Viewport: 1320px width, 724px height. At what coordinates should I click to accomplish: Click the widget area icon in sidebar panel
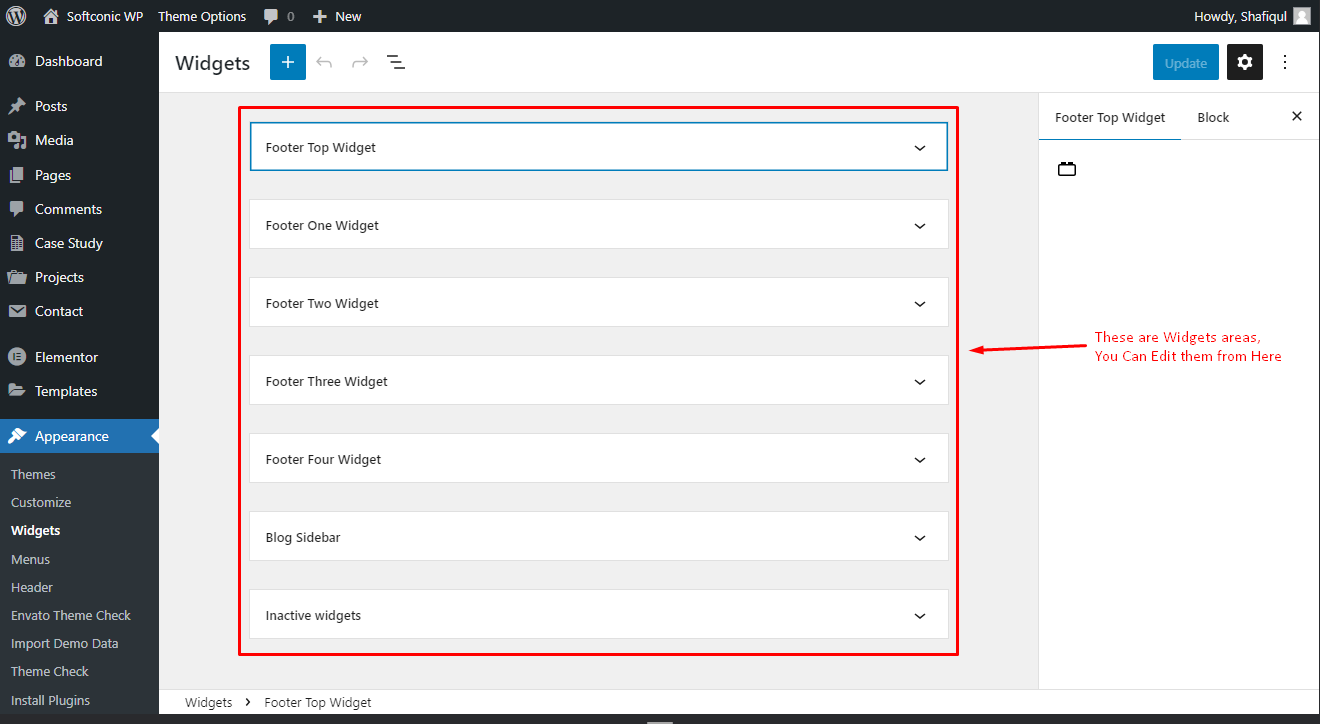1067,169
